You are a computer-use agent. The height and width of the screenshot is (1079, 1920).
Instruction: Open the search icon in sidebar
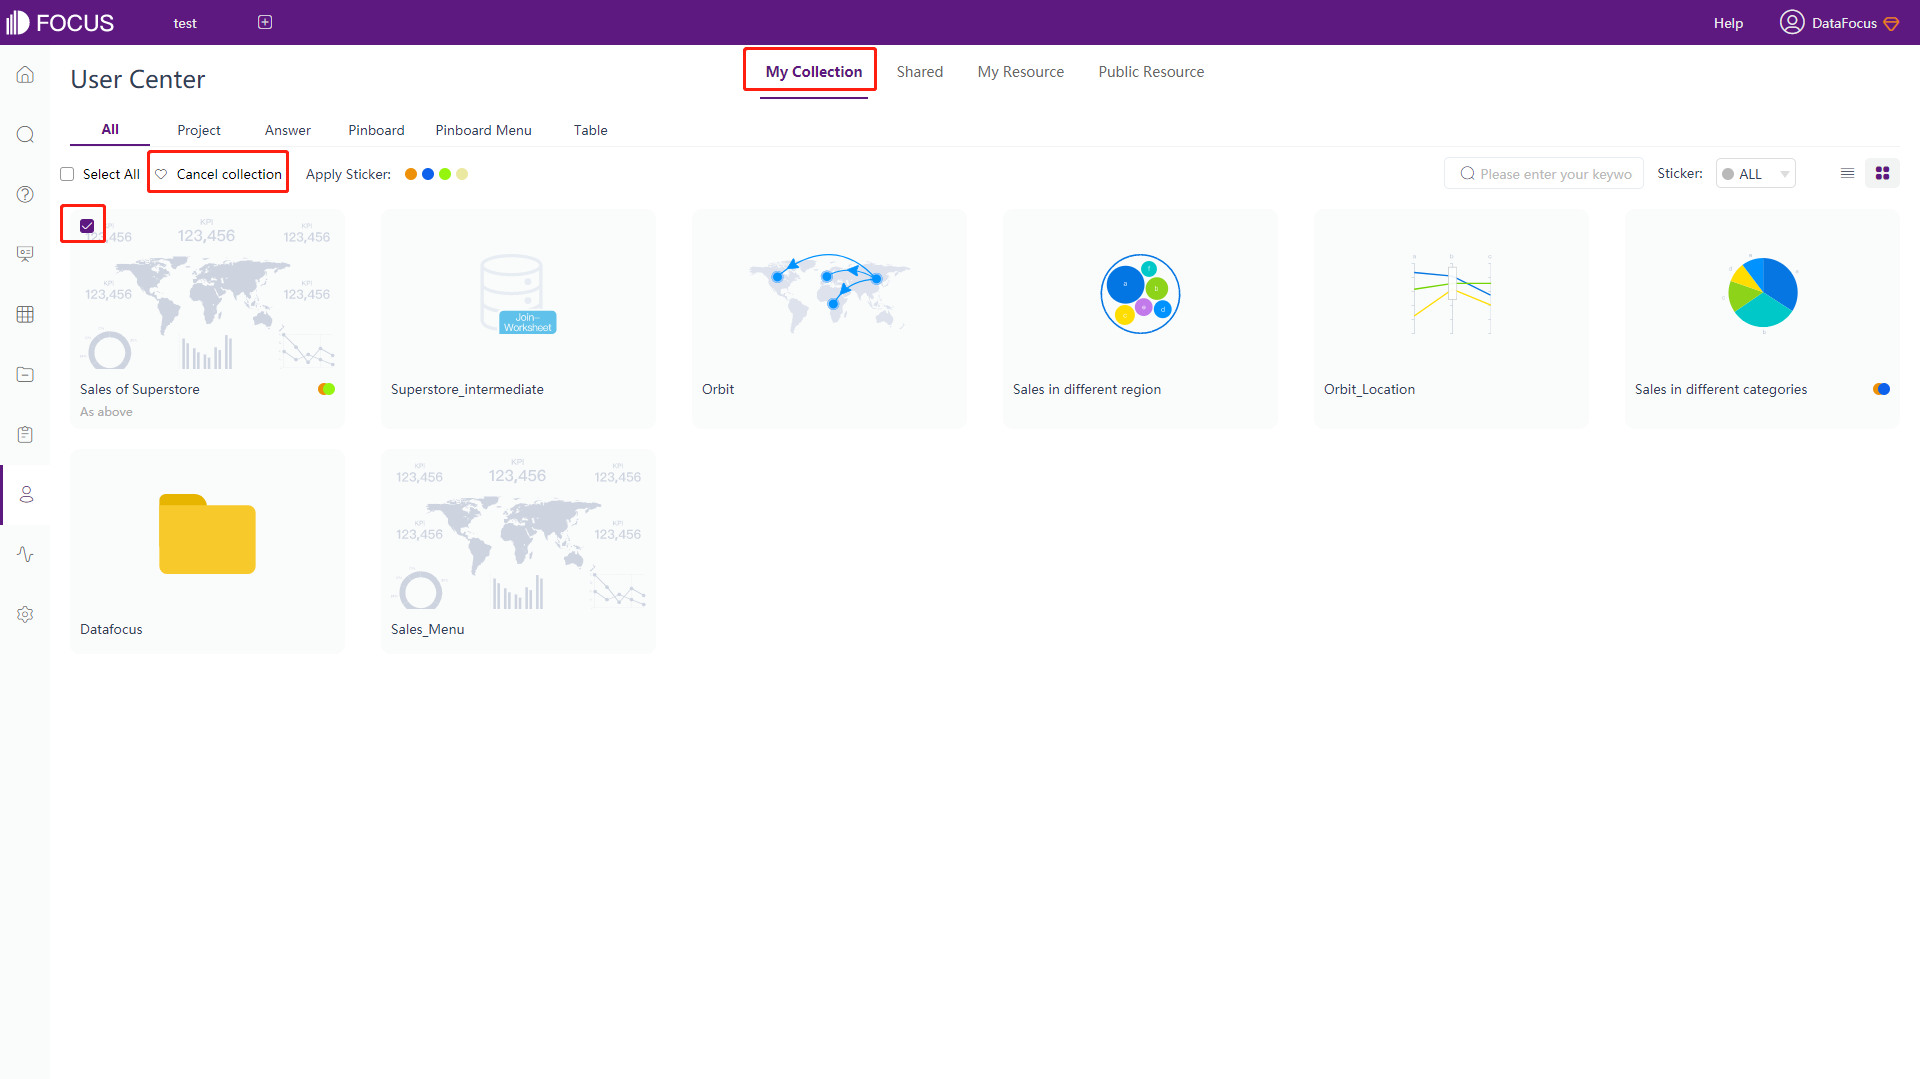[x=25, y=135]
